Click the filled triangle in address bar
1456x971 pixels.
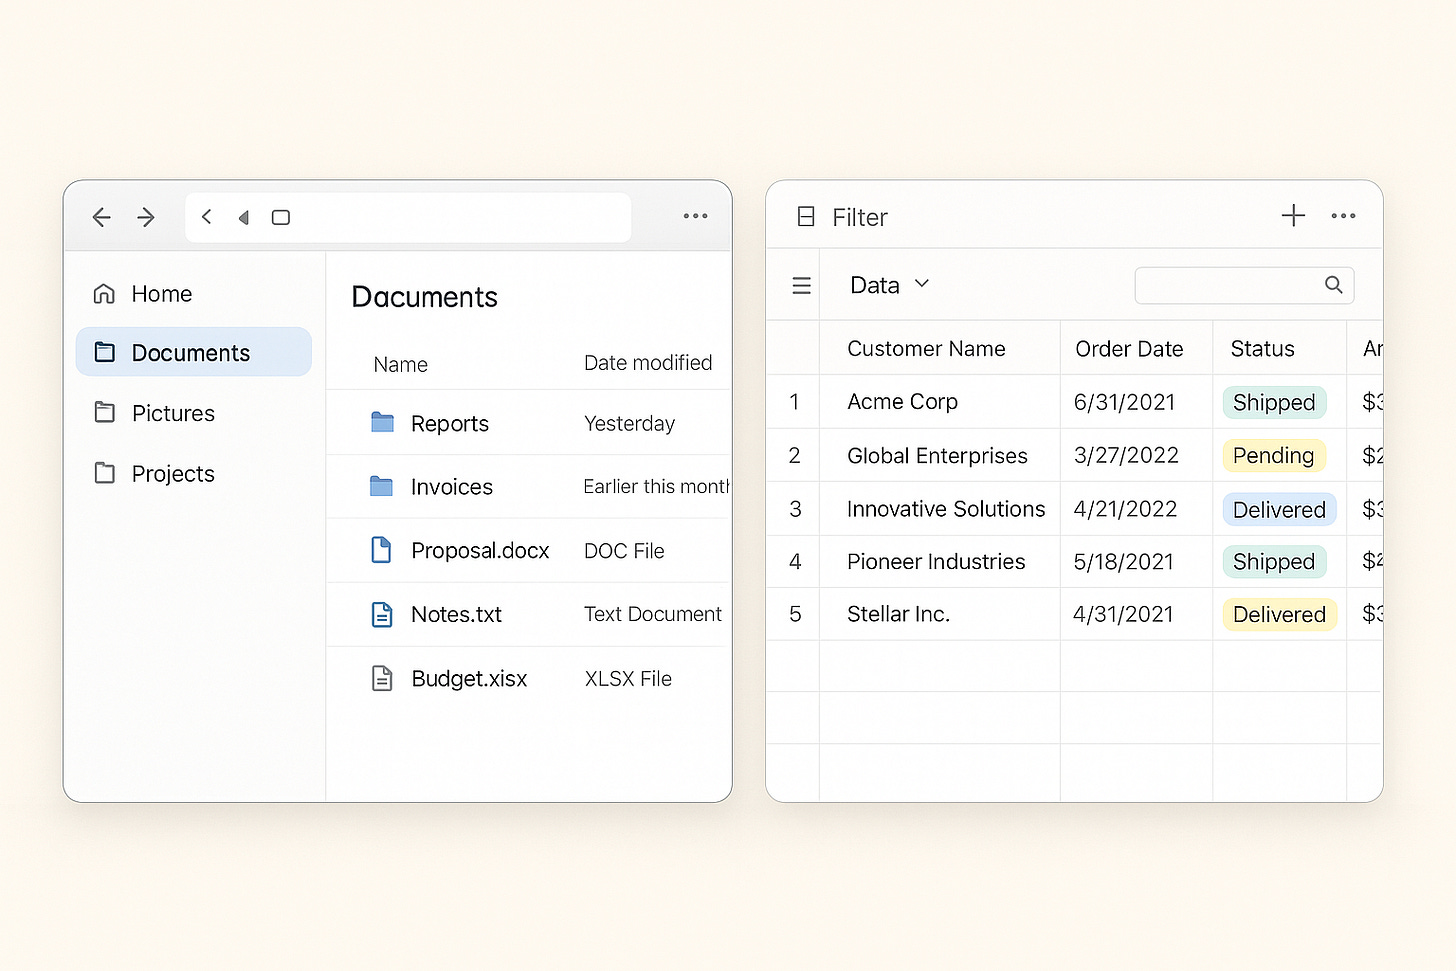pos(243,217)
